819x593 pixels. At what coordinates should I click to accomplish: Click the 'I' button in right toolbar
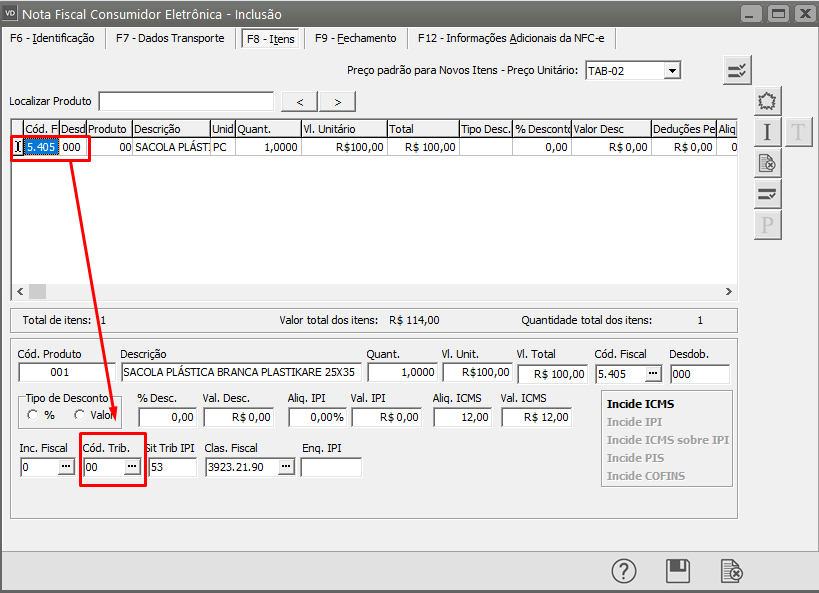point(767,132)
